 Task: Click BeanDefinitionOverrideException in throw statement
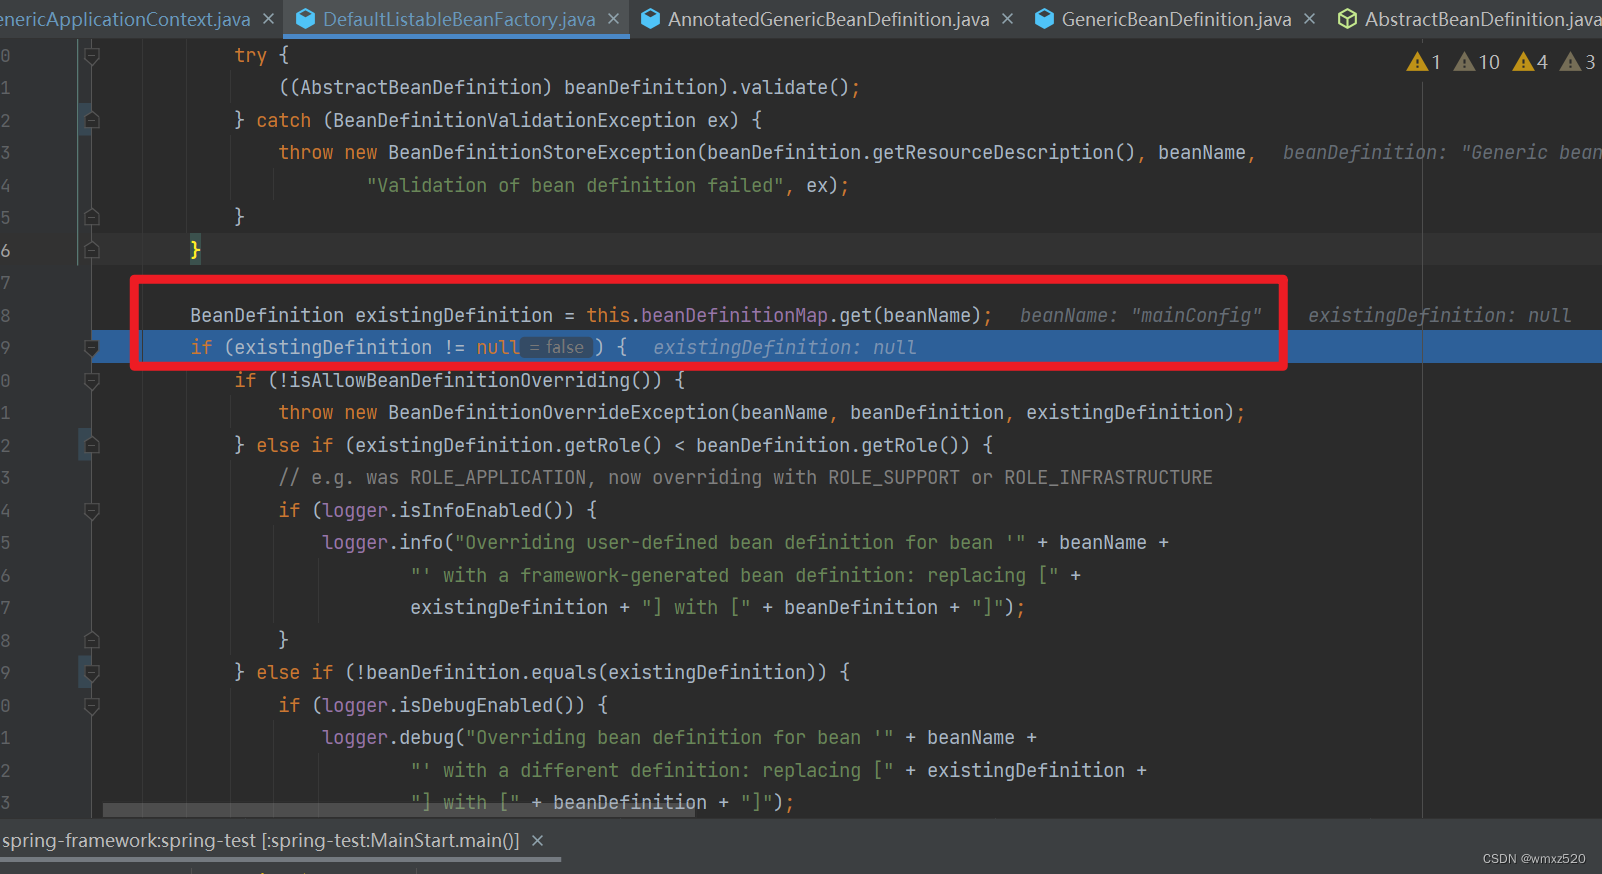pyautogui.click(x=558, y=413)
